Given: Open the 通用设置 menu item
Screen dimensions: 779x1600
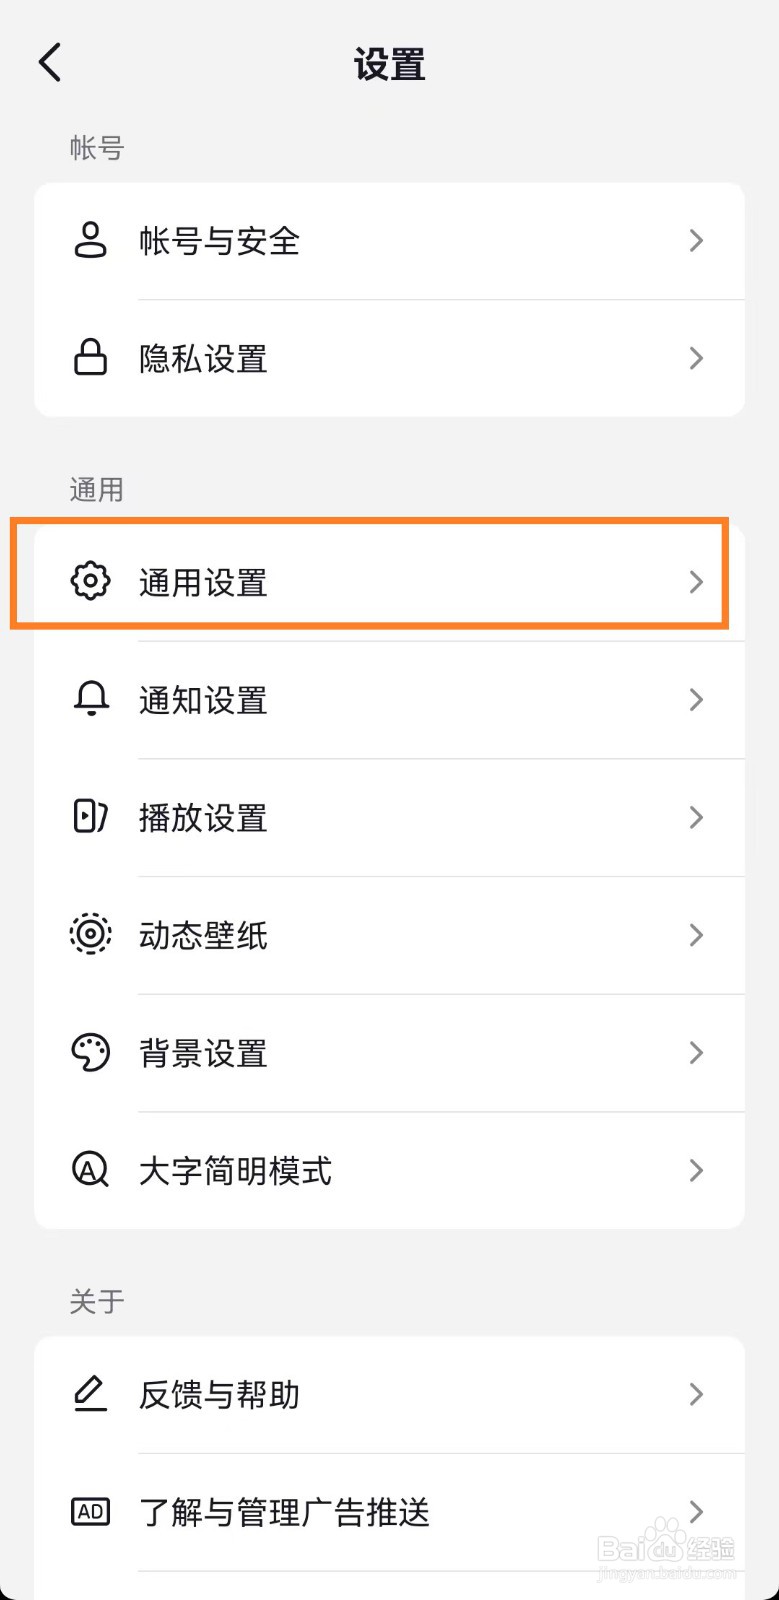Looking at the screenshot, I should (x=203, y=582).
